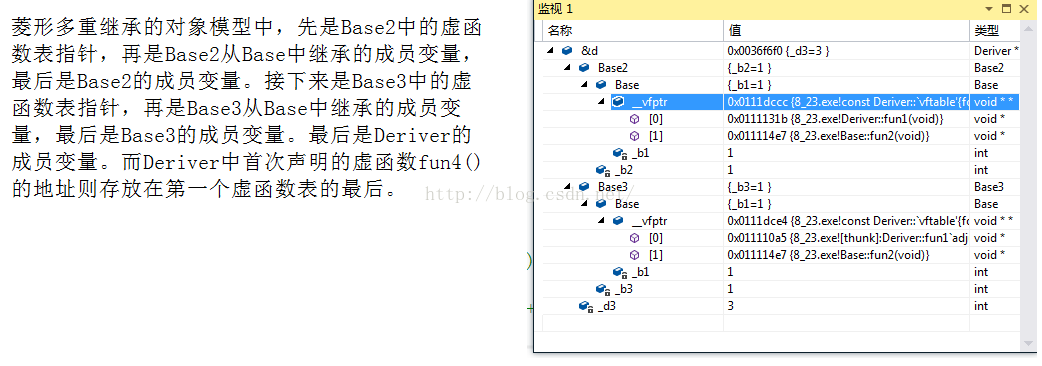Click the highlighted __vfptr row's icon

tap(618, 102)
